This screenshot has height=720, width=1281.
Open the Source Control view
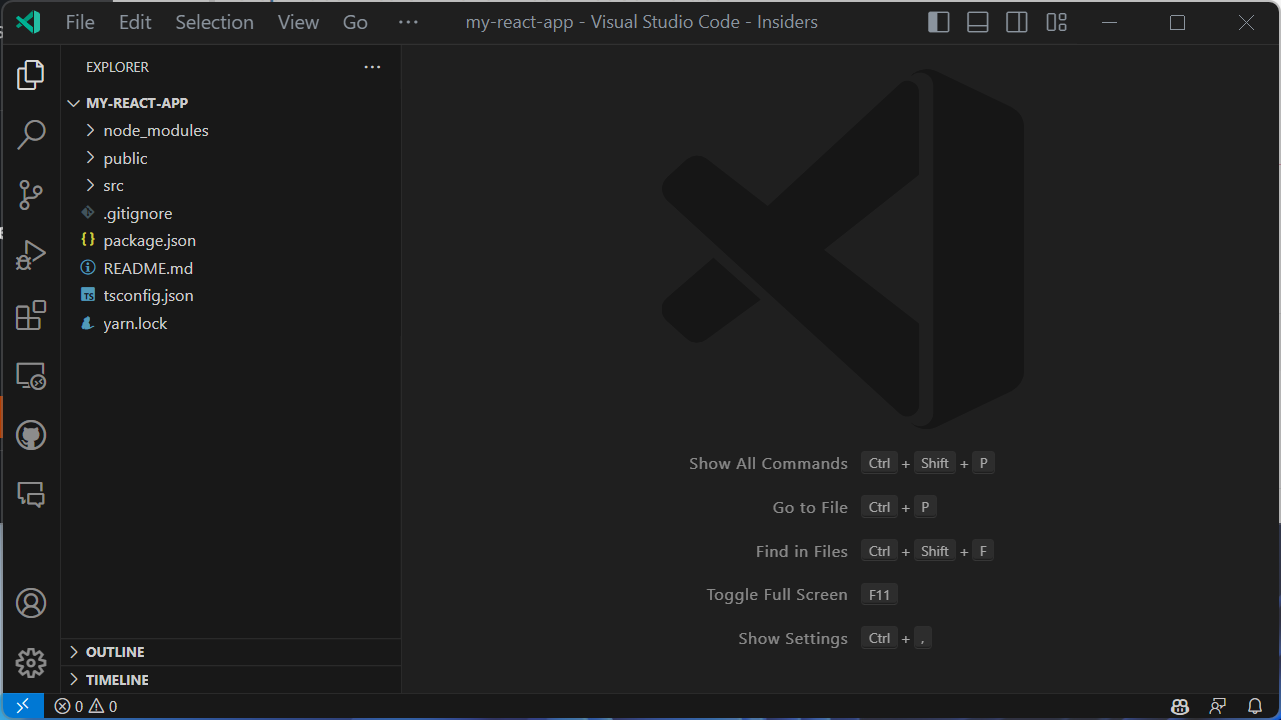tap(31, 195)
